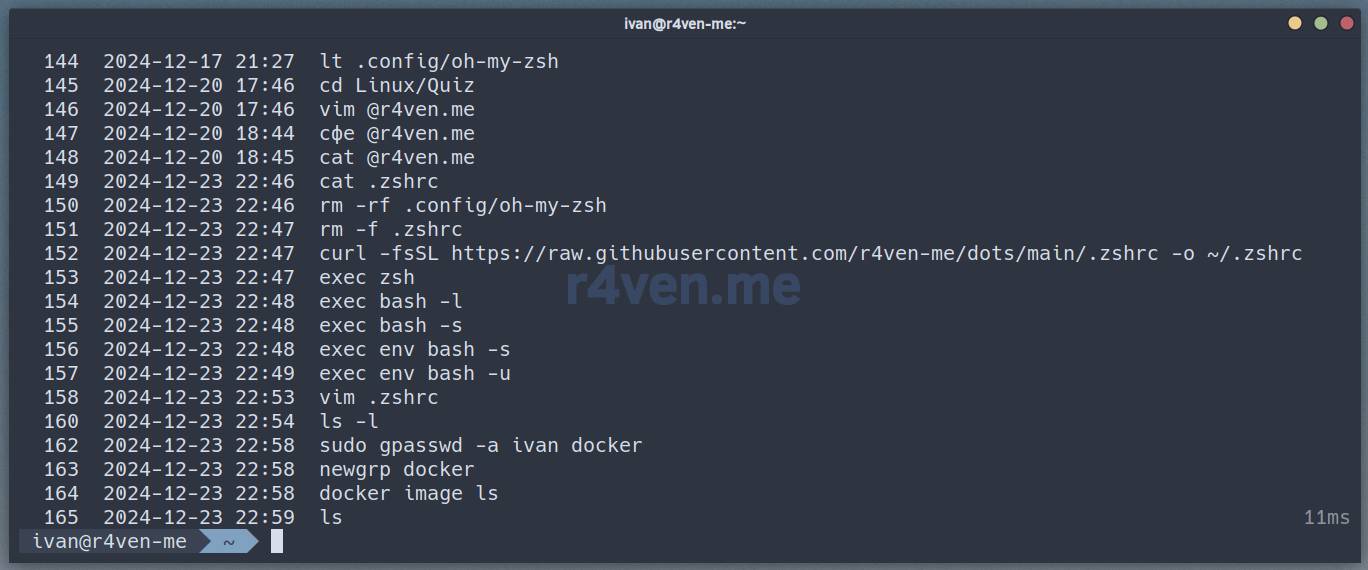Screen dimensions: 1368x570
Task: Click the yellow minimize window button
Action: tap(1295, 23)
